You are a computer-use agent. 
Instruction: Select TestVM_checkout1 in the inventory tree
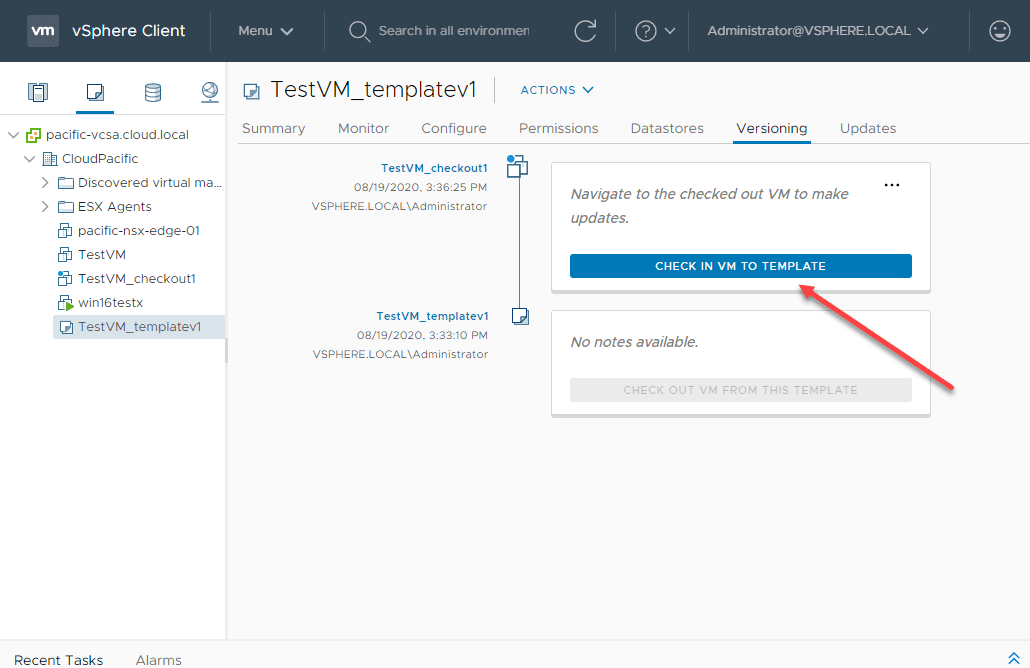[137, 278]
